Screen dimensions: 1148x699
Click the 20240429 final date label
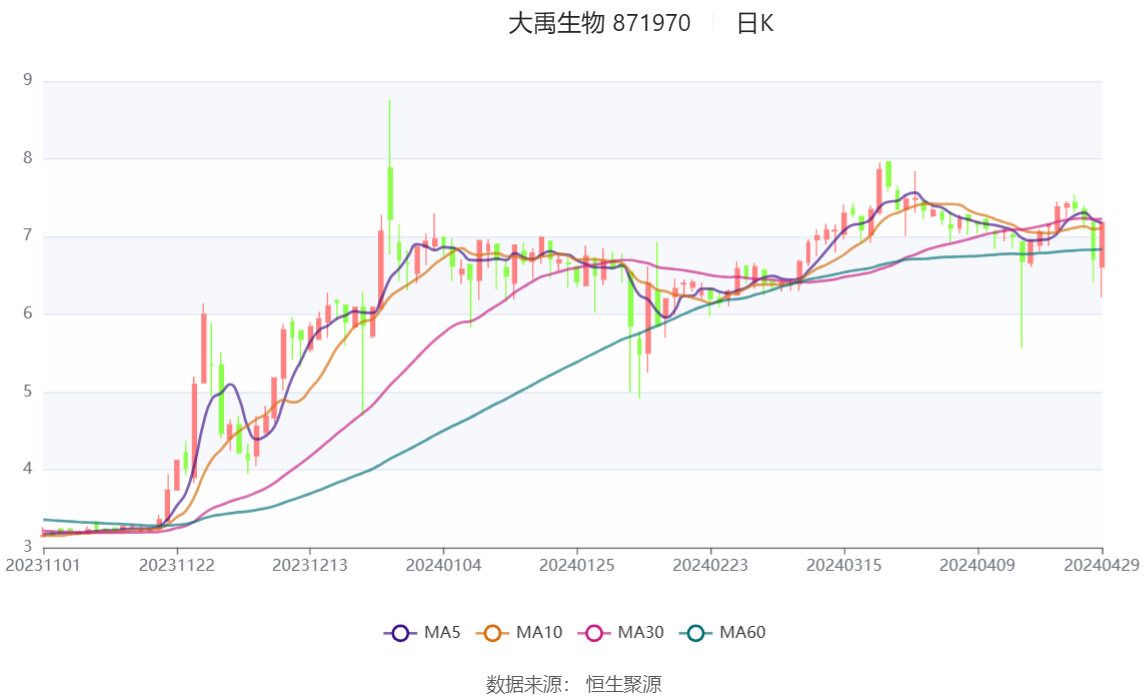click(x=1101, y=565)
